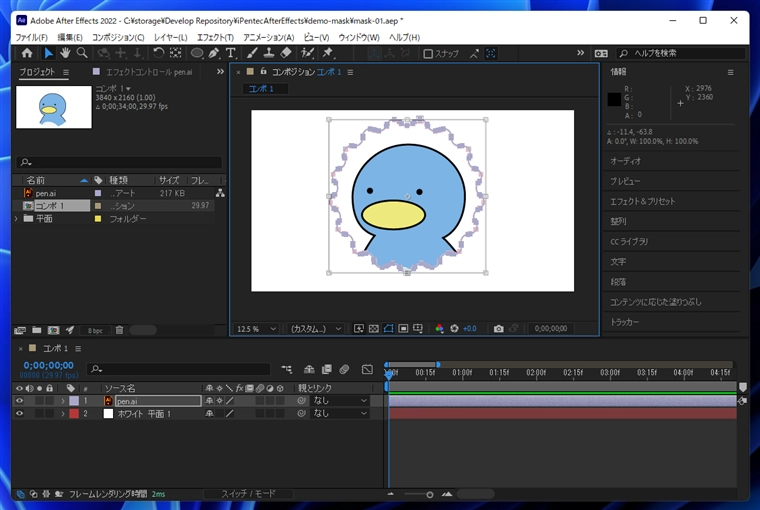Choose the Pen tool
This screenshot has width=760, height=510.
(214, 53)
